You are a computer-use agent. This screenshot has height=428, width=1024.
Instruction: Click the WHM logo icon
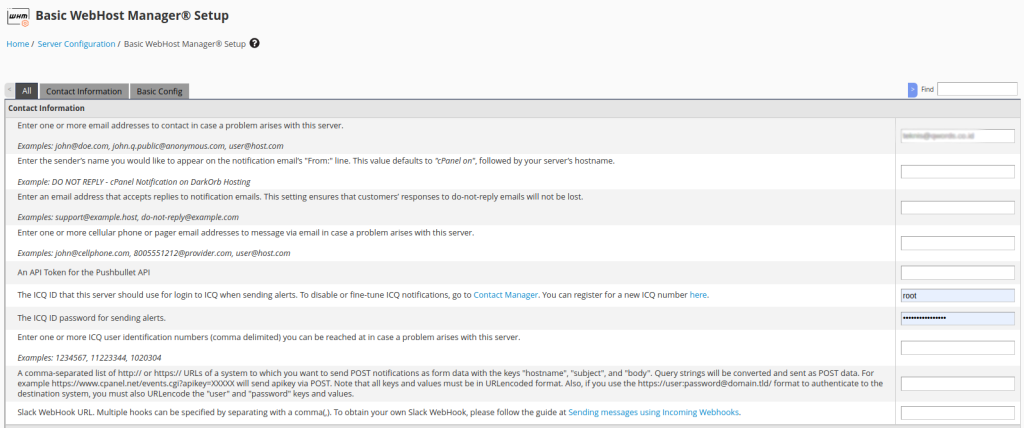(x=17, y=17)
